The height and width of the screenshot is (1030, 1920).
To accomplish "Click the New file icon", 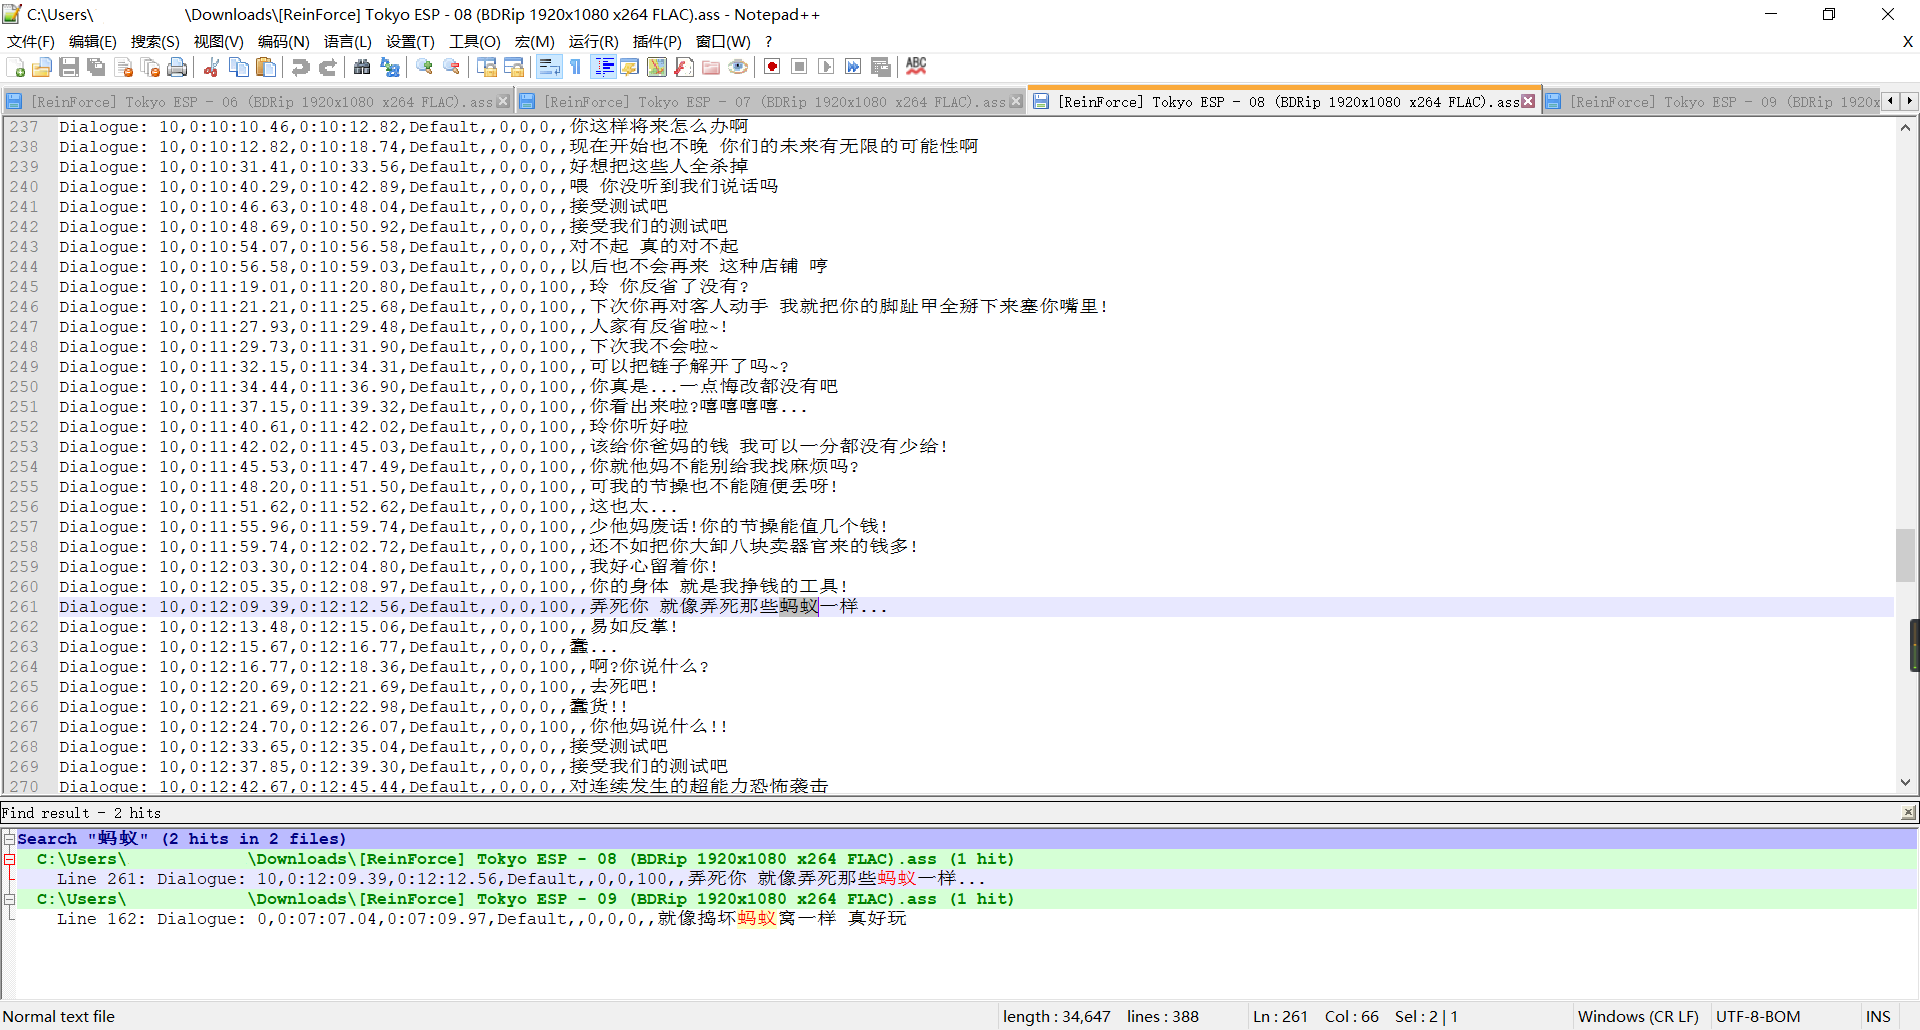I will pyautogui.click(x=16, y=67).
